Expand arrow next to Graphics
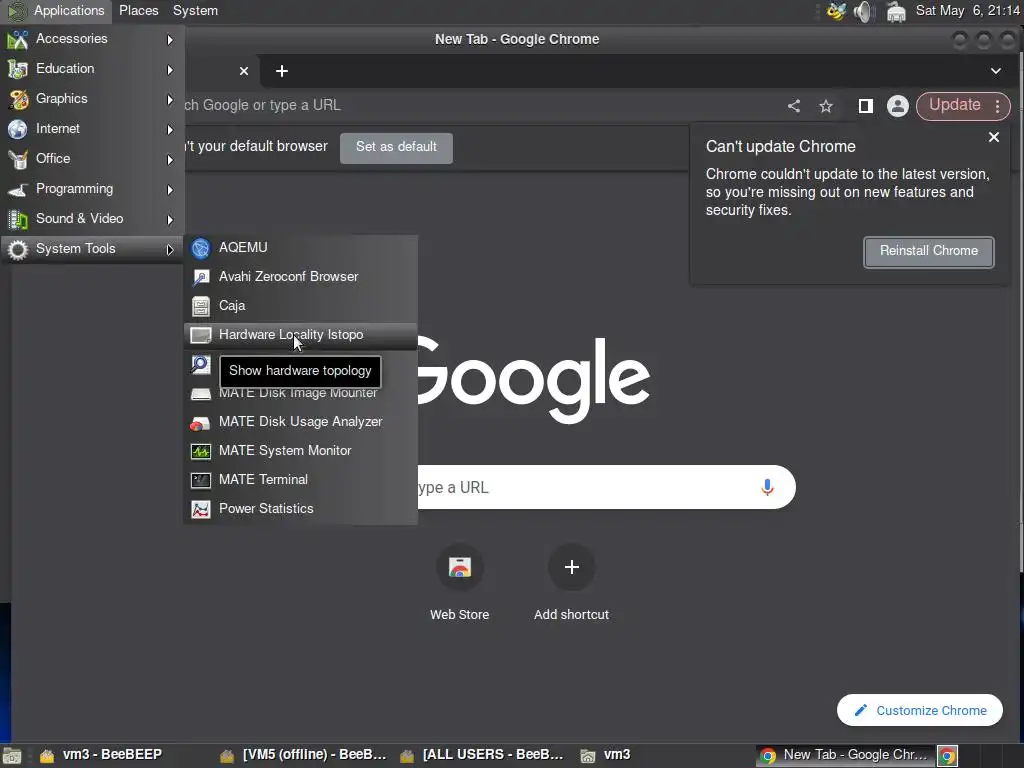The image size is (1024, 768). coord(170,99)
